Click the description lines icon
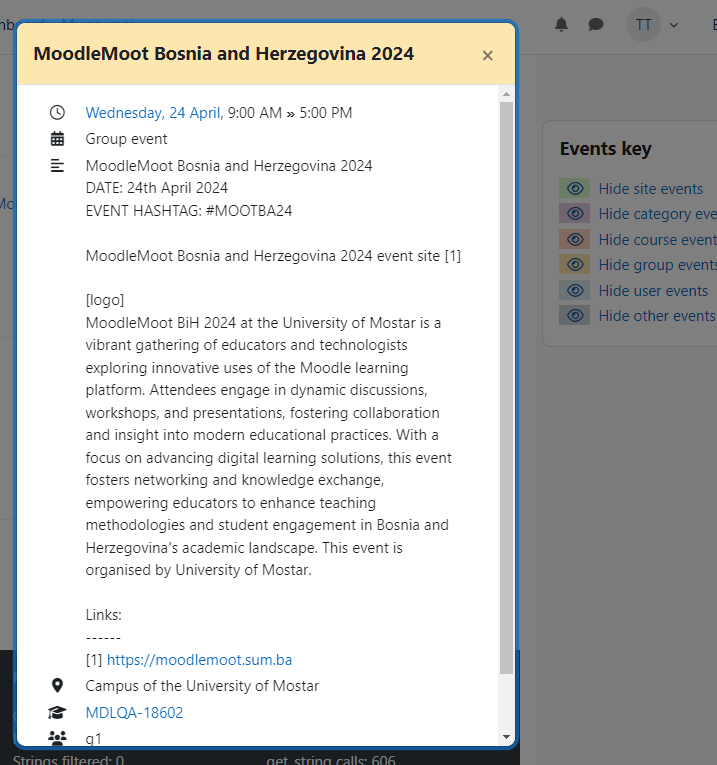Image resolution: width=717 pixels, height=765 pixels. (x=57, y=166)
